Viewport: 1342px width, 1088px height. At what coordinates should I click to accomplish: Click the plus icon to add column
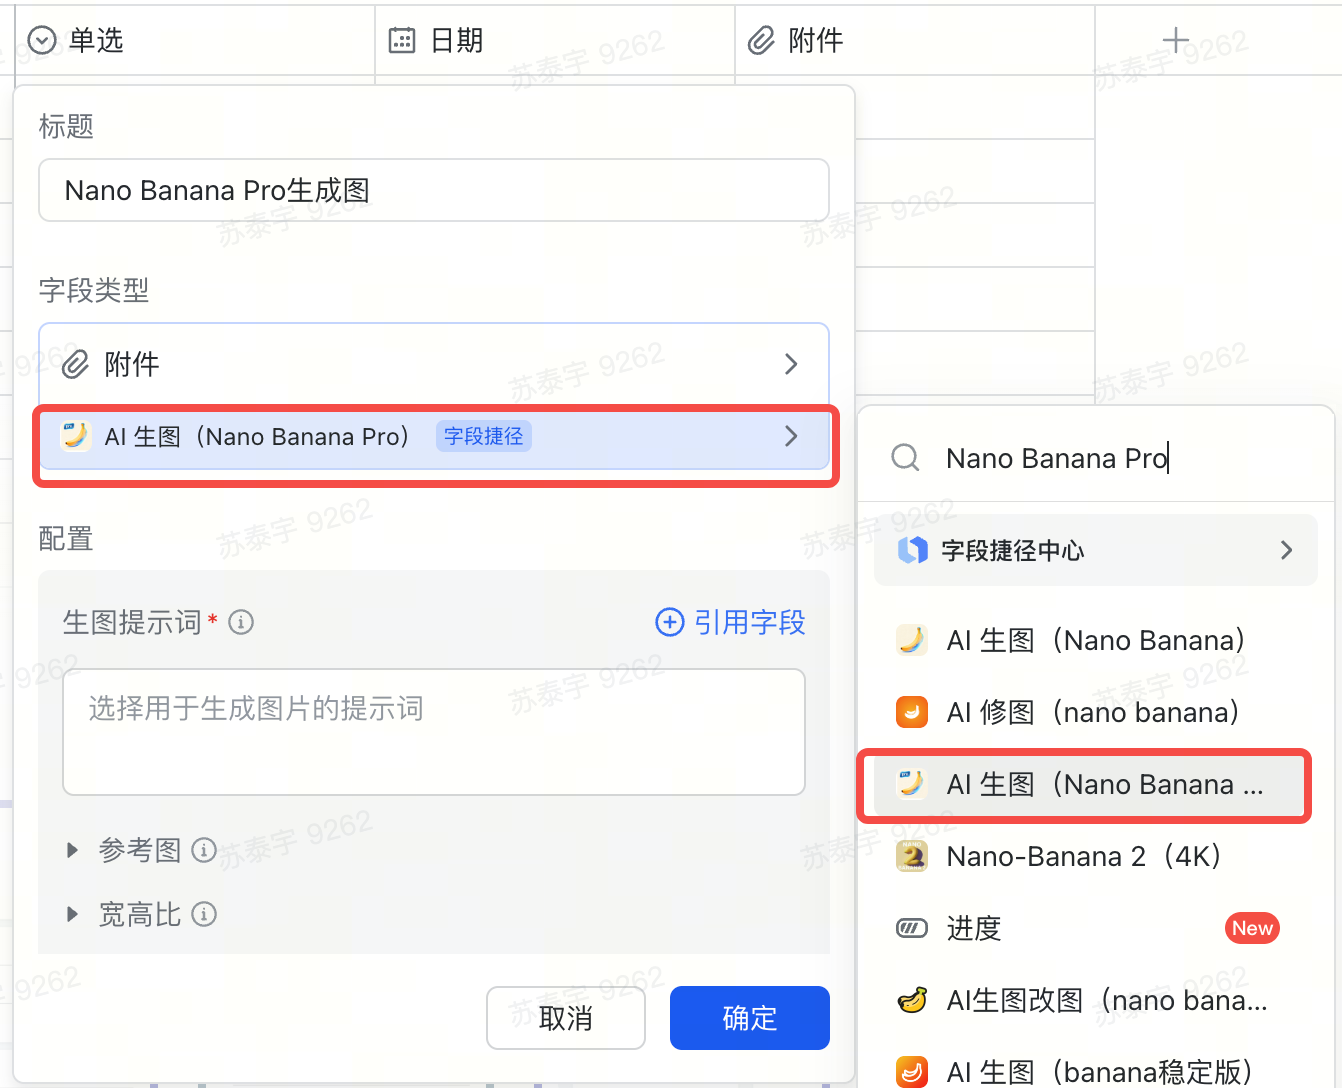point(1175,41)
